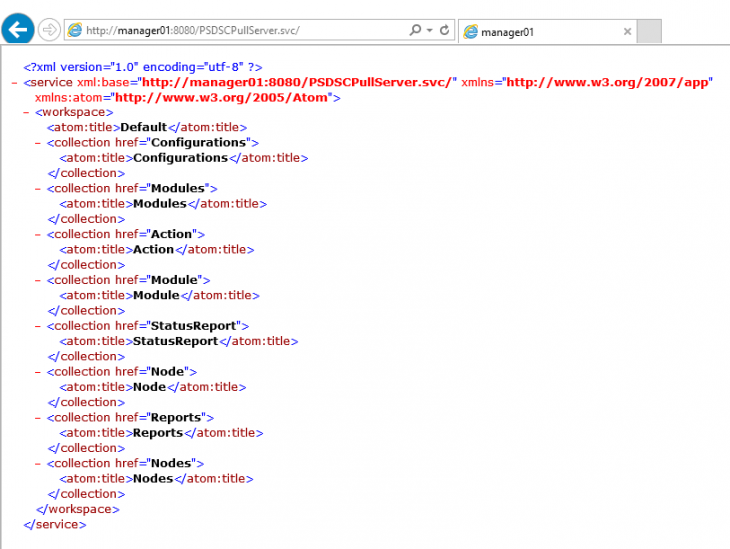Click the closing workspace tag

point(78,509)
